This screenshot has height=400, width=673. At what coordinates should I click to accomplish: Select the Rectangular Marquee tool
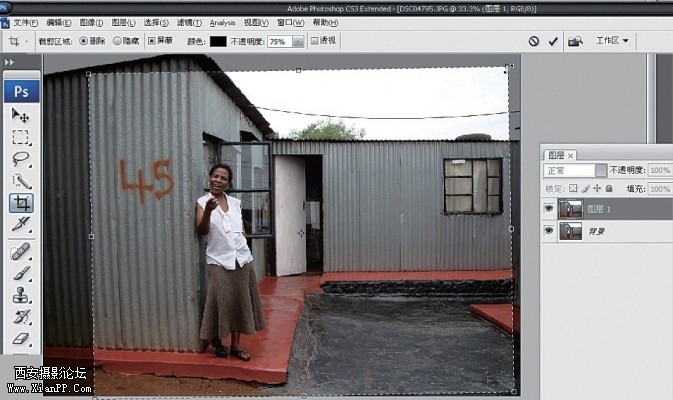pos(20,137)
